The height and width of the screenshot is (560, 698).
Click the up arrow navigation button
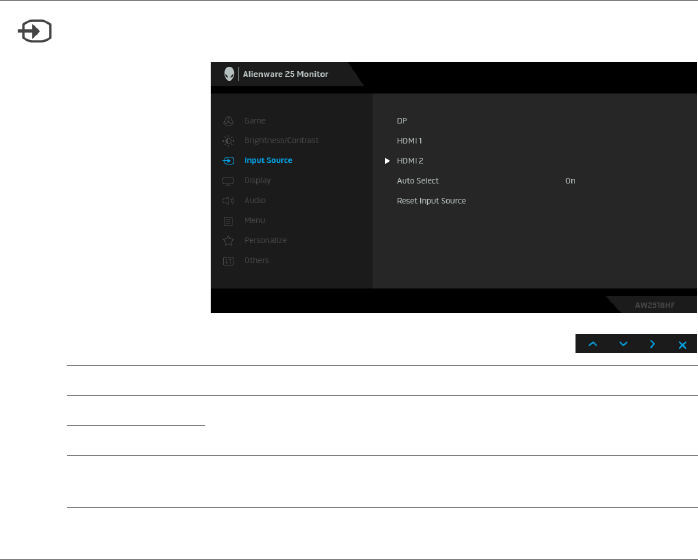[x=593, y=344]
